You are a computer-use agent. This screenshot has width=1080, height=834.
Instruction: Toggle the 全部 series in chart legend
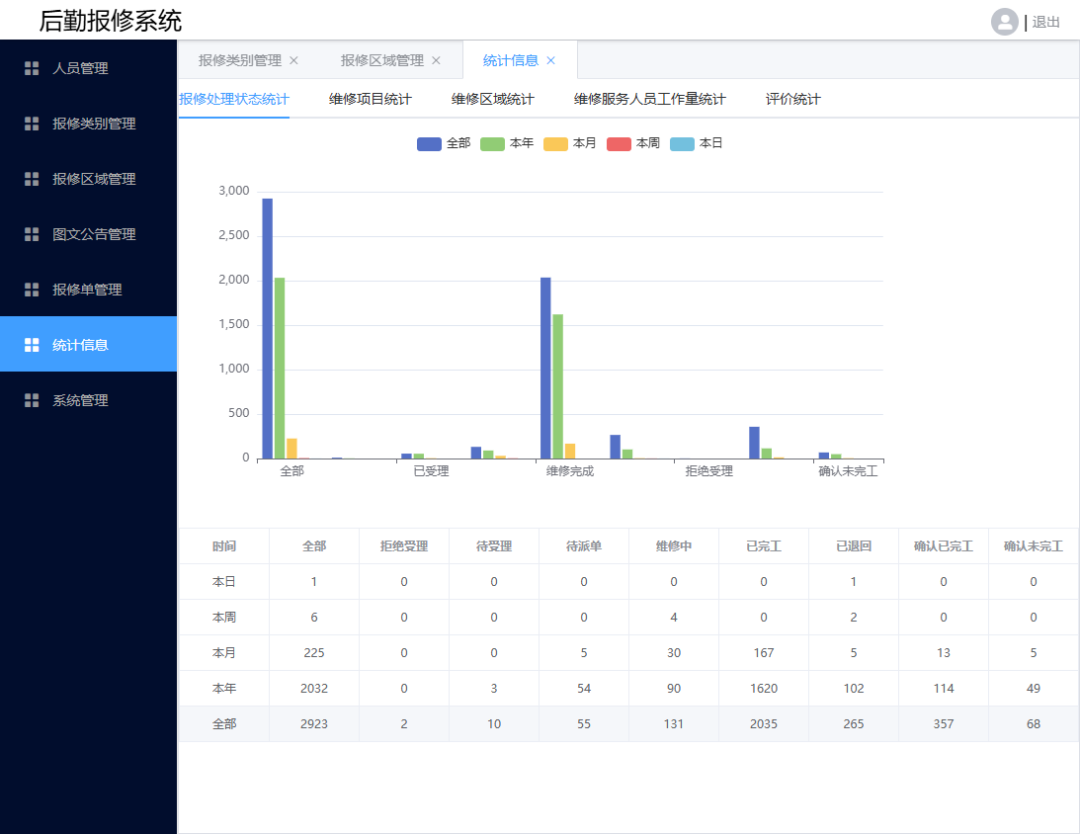pos(443,144)
